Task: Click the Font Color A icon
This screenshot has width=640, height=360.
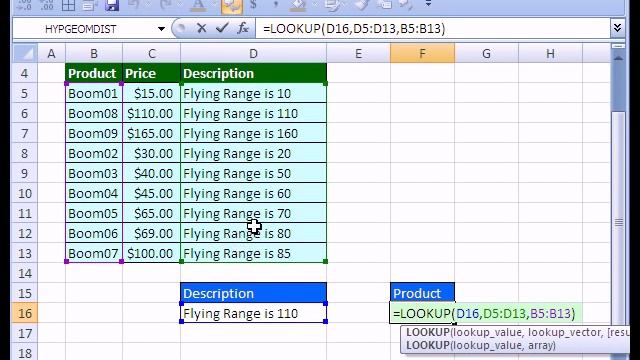Action: [198, 5]
